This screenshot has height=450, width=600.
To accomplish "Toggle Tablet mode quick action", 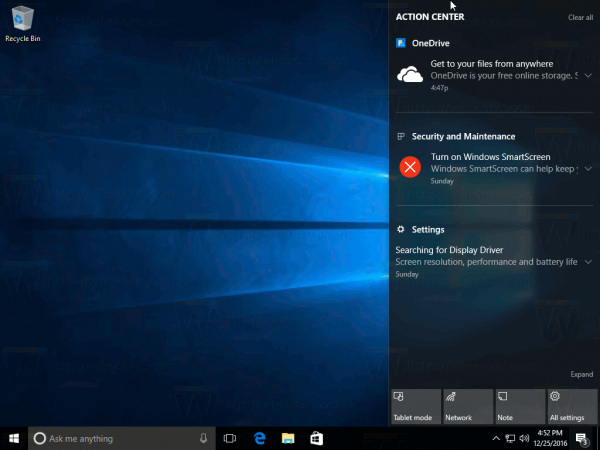I will click(416, 406).
